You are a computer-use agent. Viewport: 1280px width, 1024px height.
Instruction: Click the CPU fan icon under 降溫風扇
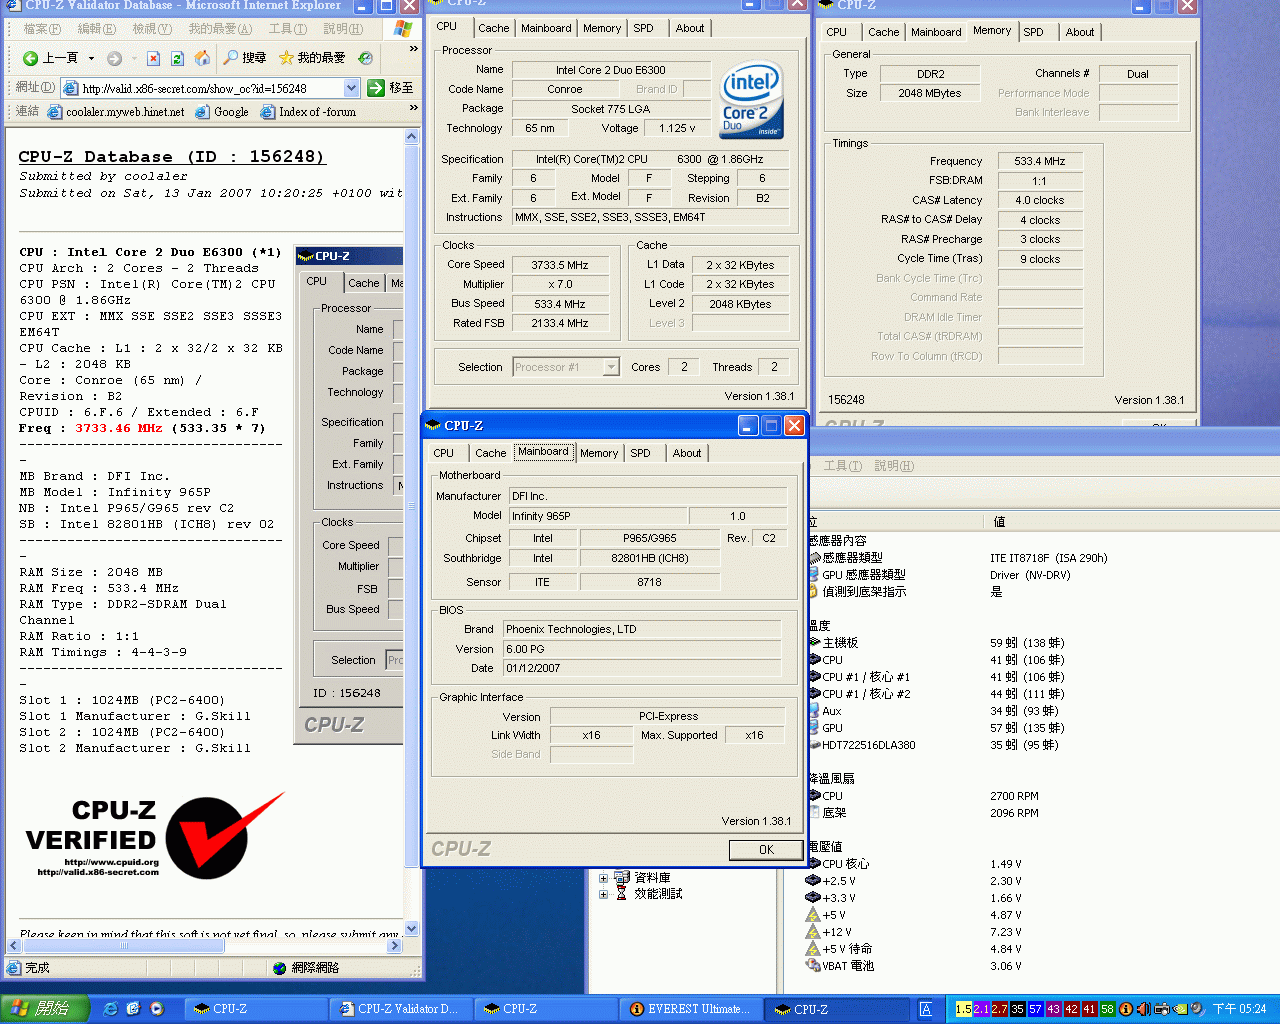click(x=813, y=796)
